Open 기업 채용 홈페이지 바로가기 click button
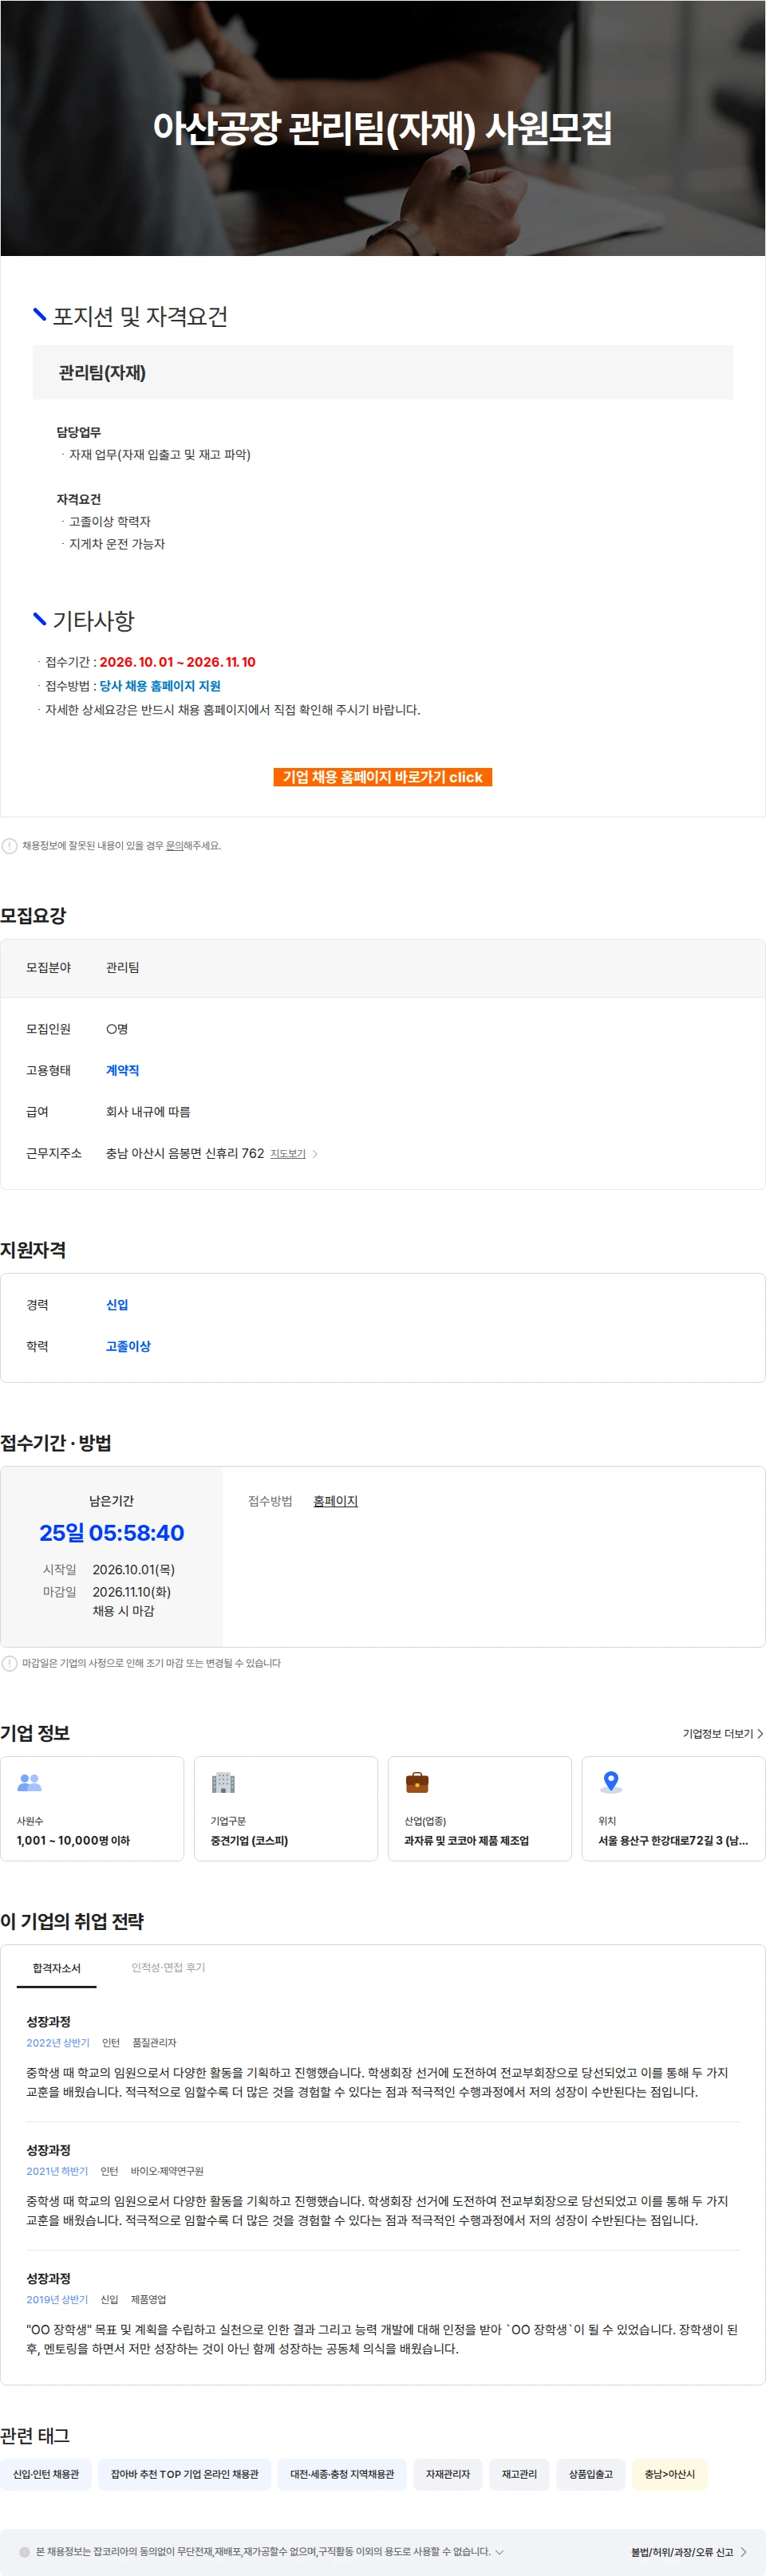766x2576 pixels. coord(382,777)
